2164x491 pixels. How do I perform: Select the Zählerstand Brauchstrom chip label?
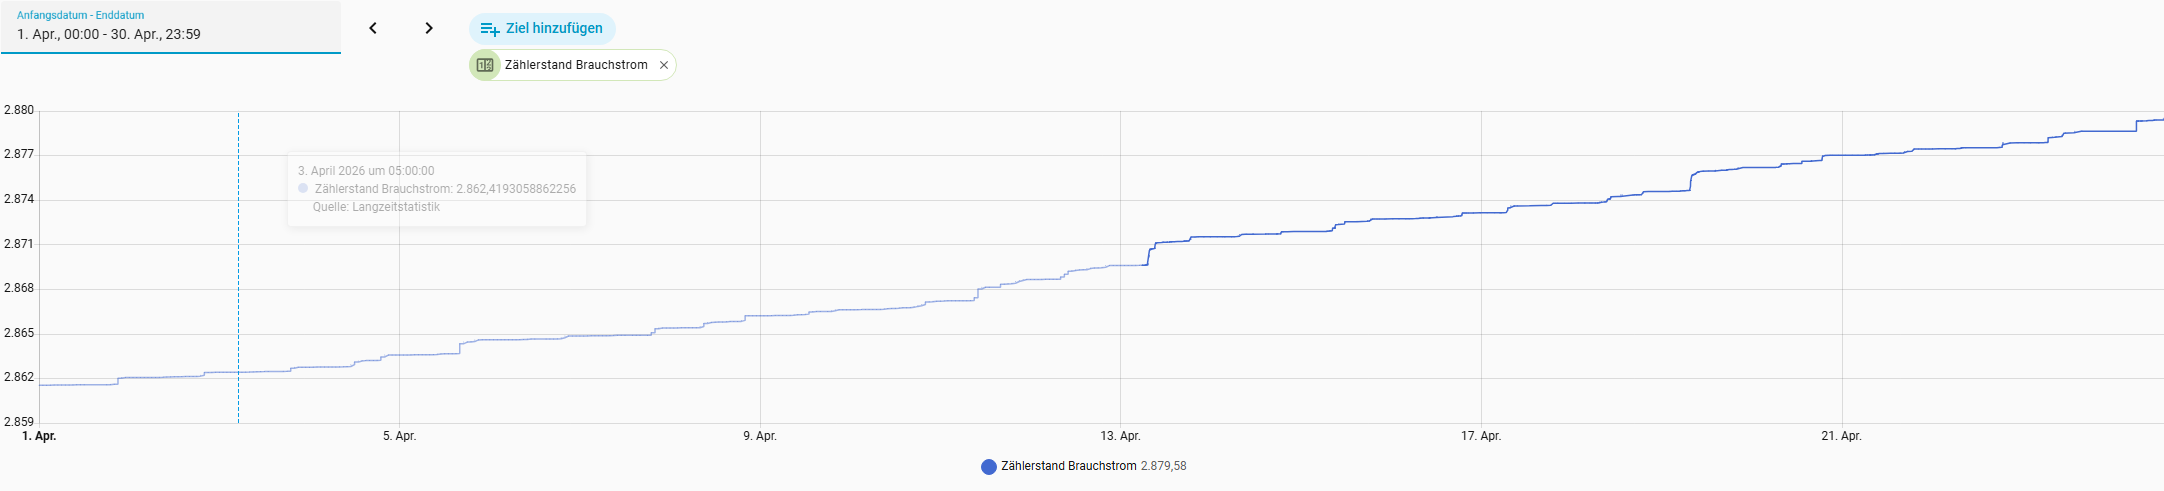coord(576,65)
